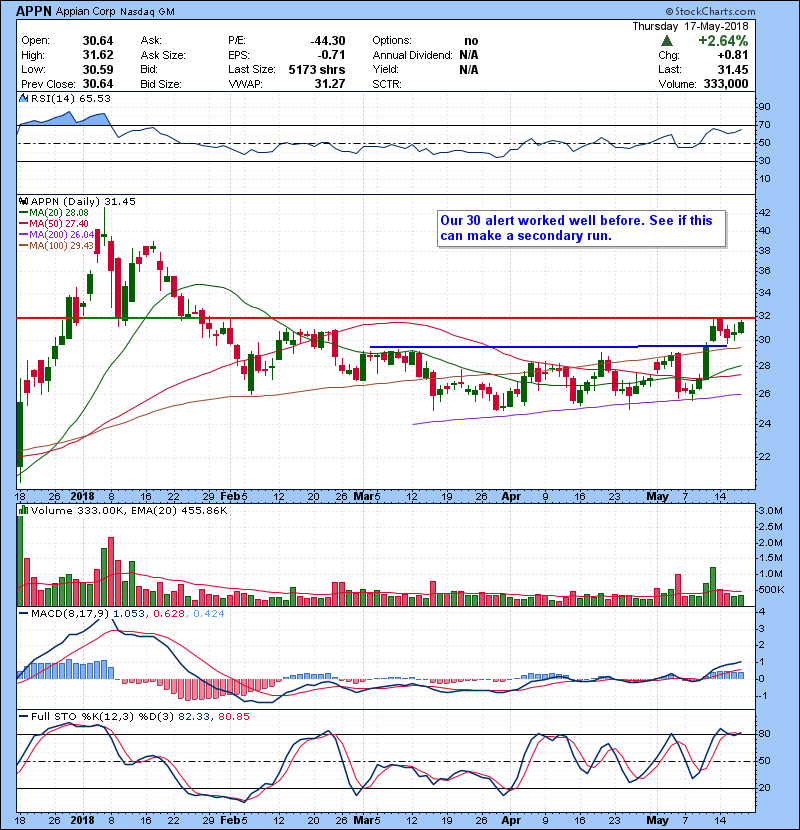Click the +2.64% percent change value
The height and width of the screenshot is (830, 800).
723,41
